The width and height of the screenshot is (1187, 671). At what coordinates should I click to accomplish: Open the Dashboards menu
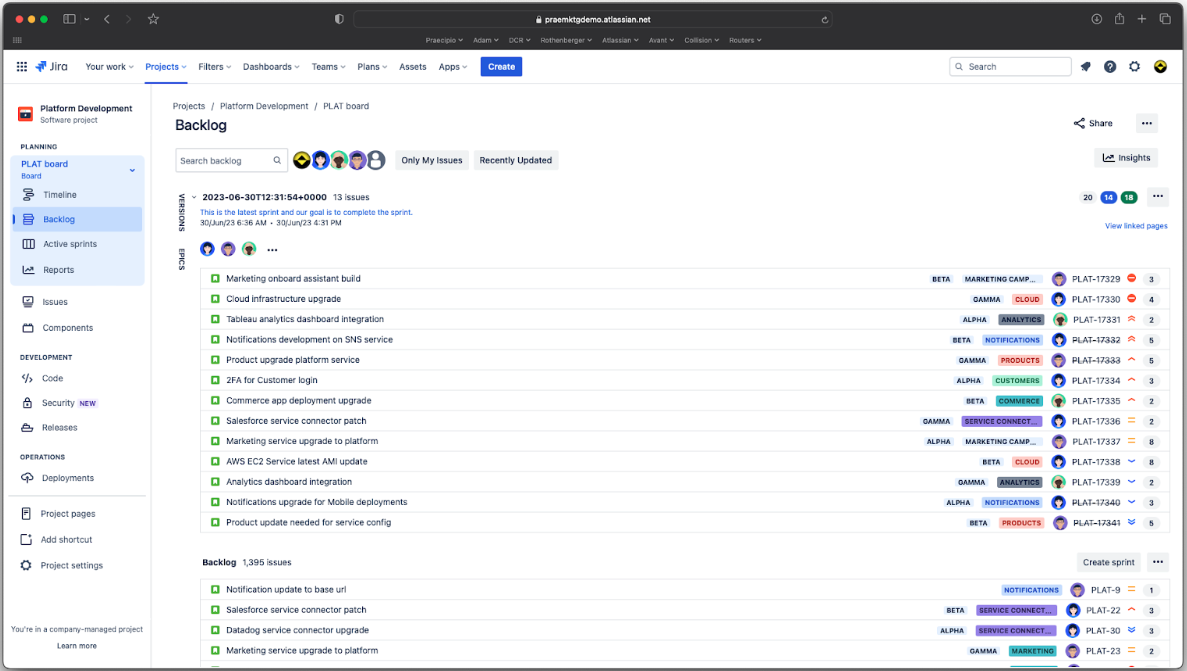(270, 66)
